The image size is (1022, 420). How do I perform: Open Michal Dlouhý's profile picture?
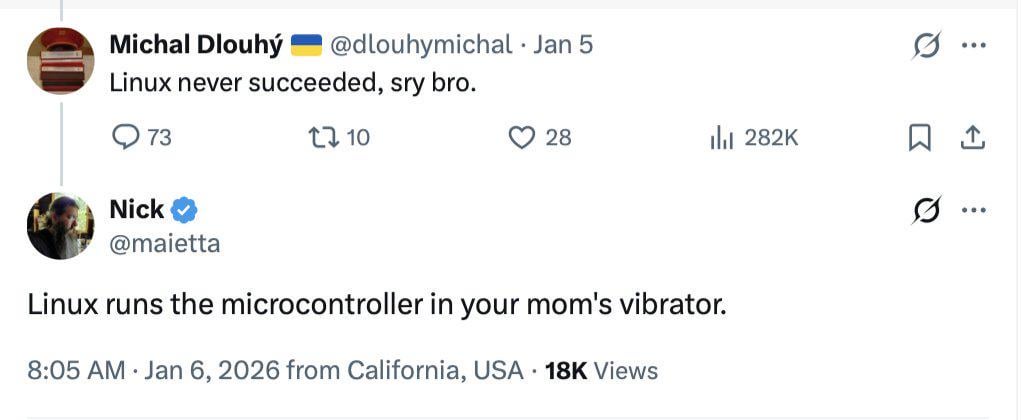point(60,60)
